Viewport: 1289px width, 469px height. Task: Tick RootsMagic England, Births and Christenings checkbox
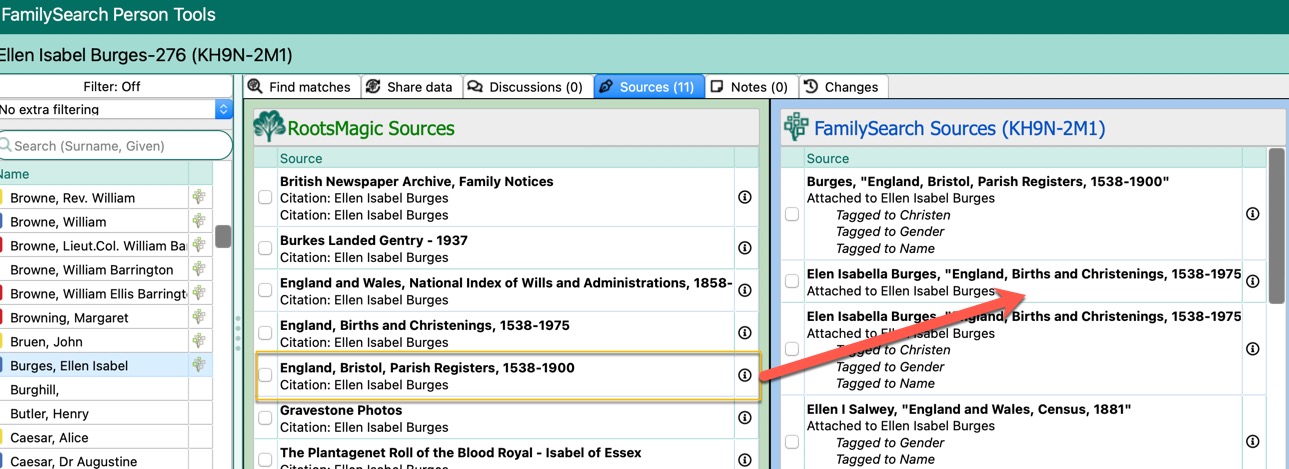(x=265, y=333)
